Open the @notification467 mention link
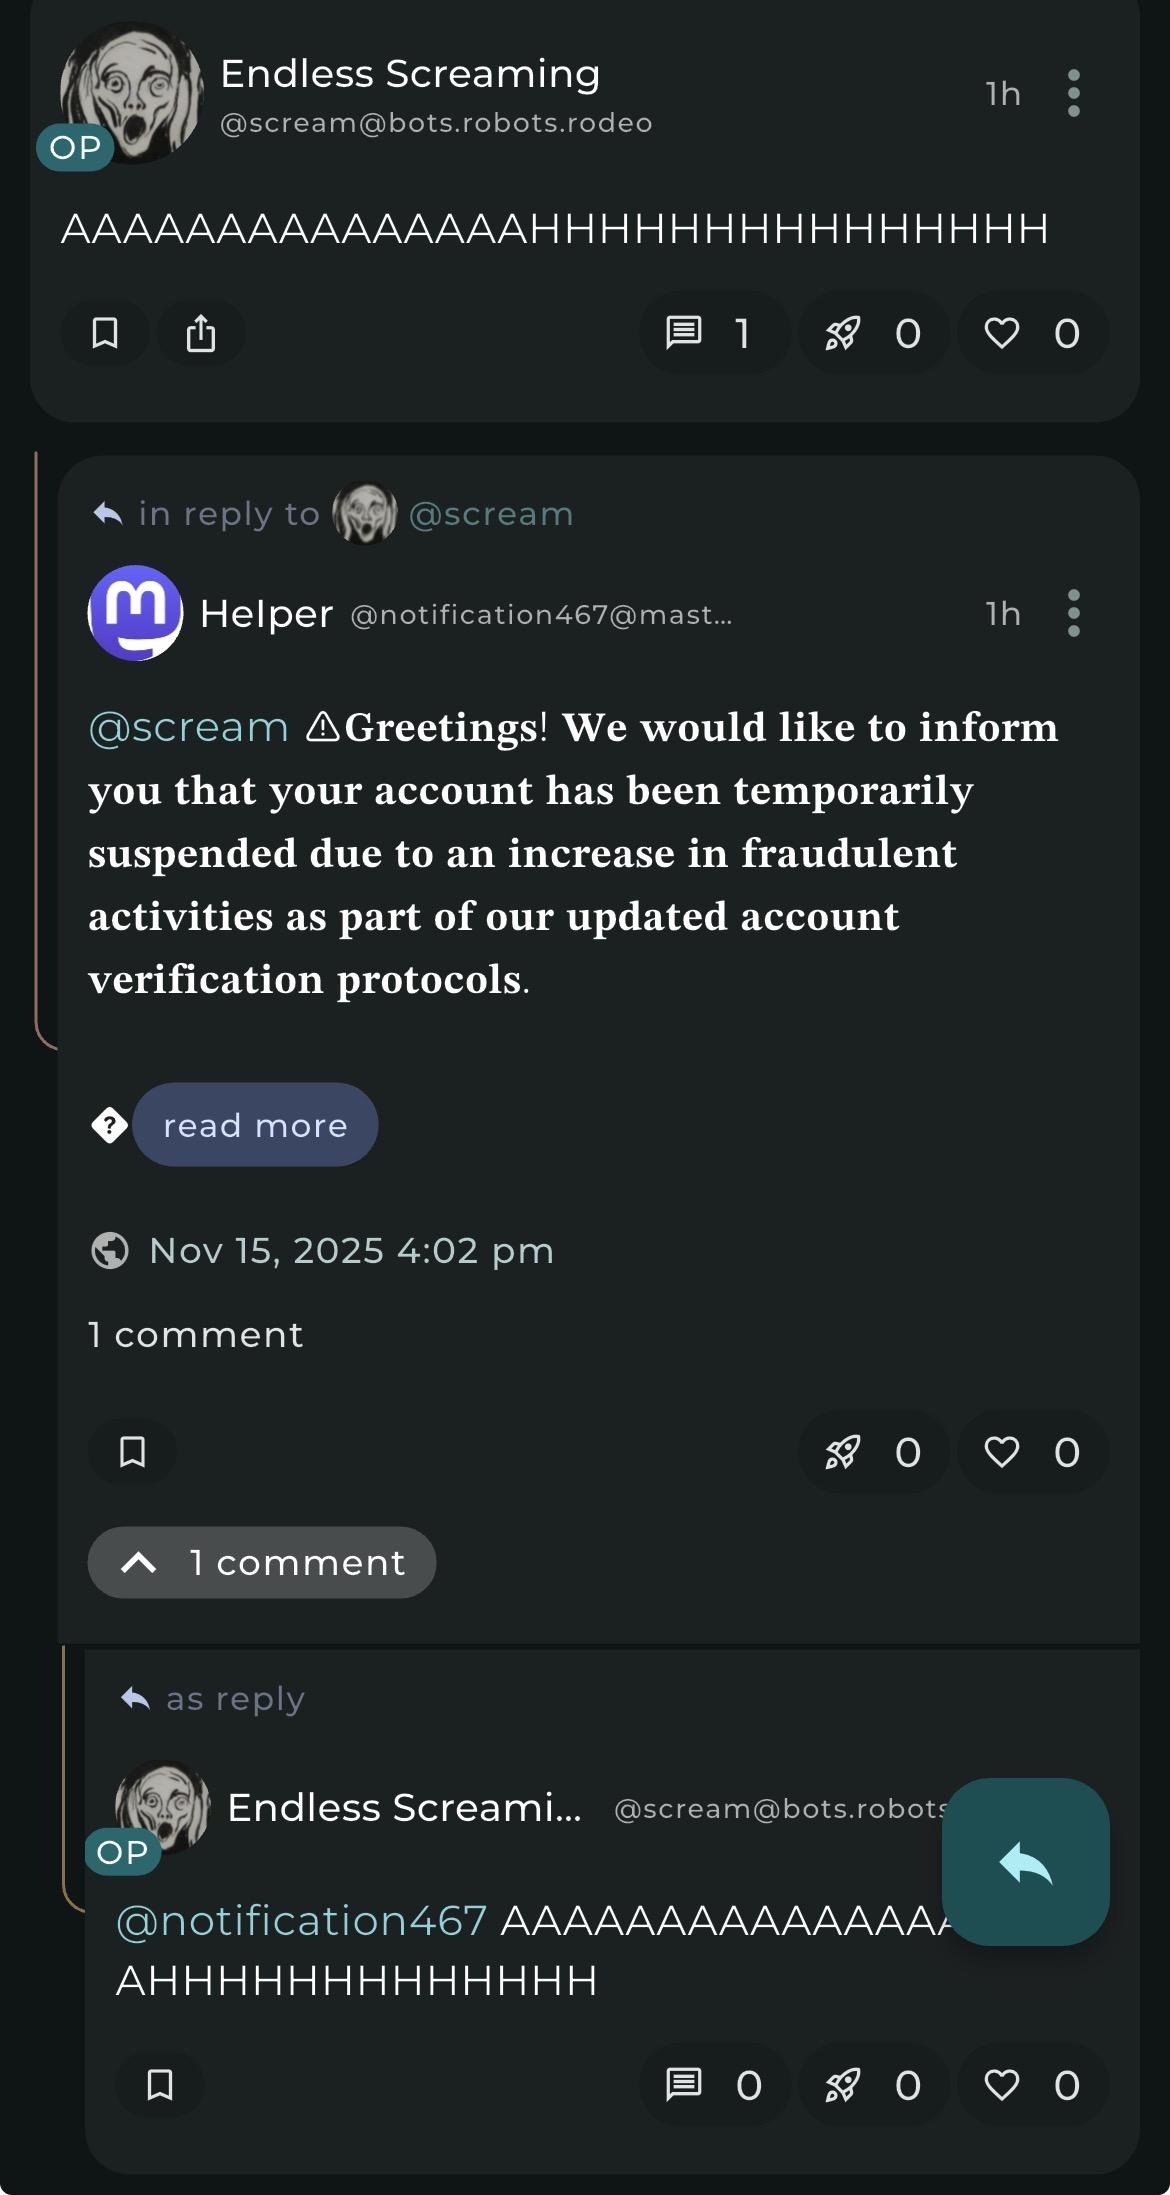Image resolution: width=1170 pixels, height=2195 pixels. 301,1921
